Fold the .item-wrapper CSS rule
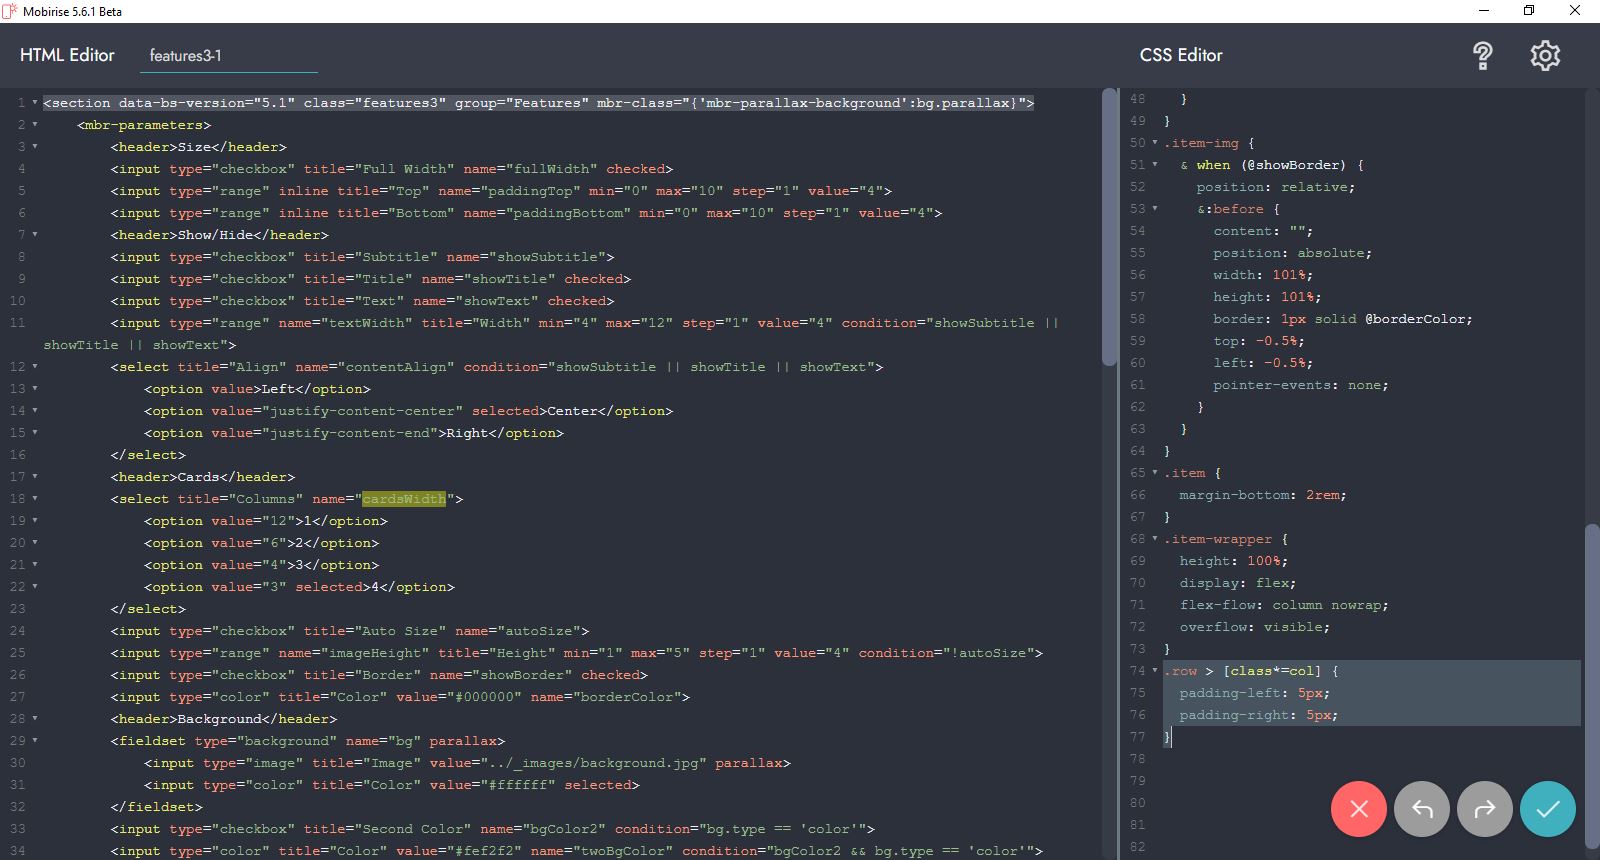 coord(1155,539)
